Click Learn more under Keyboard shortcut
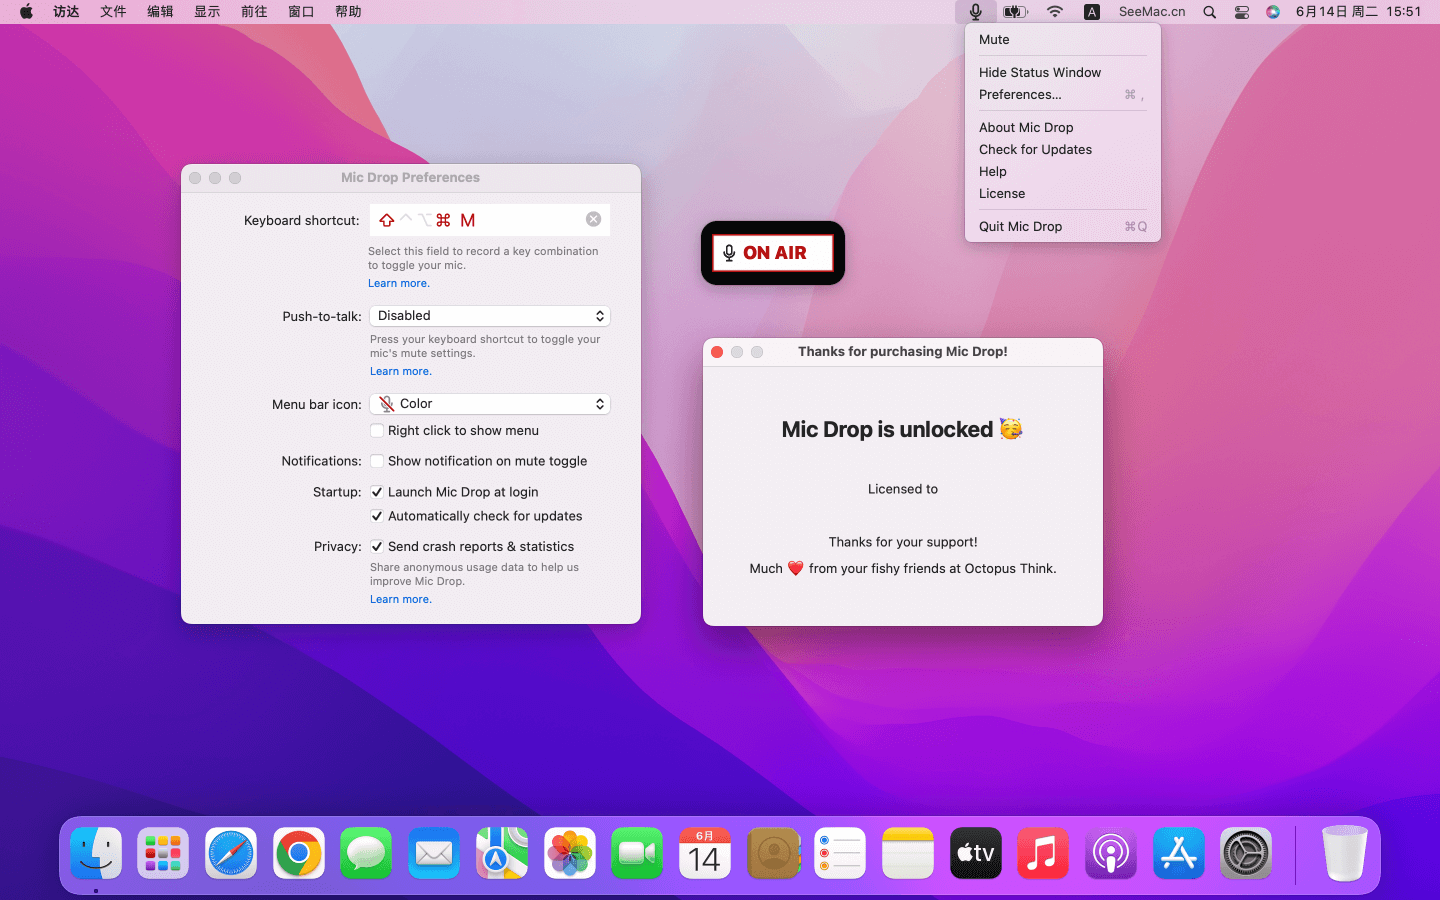 tap(399, 284)
